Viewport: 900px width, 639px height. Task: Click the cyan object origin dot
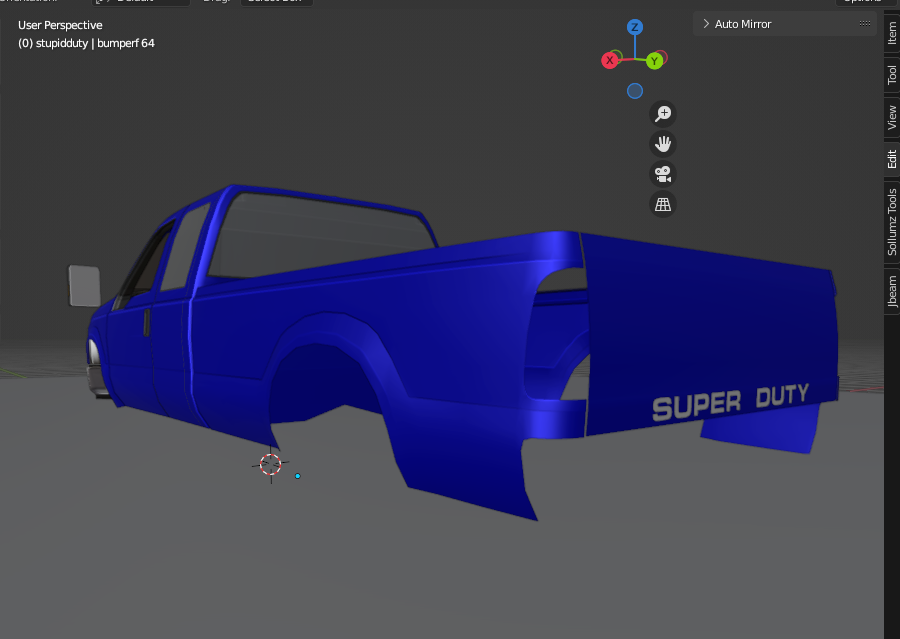coord(297,476)
